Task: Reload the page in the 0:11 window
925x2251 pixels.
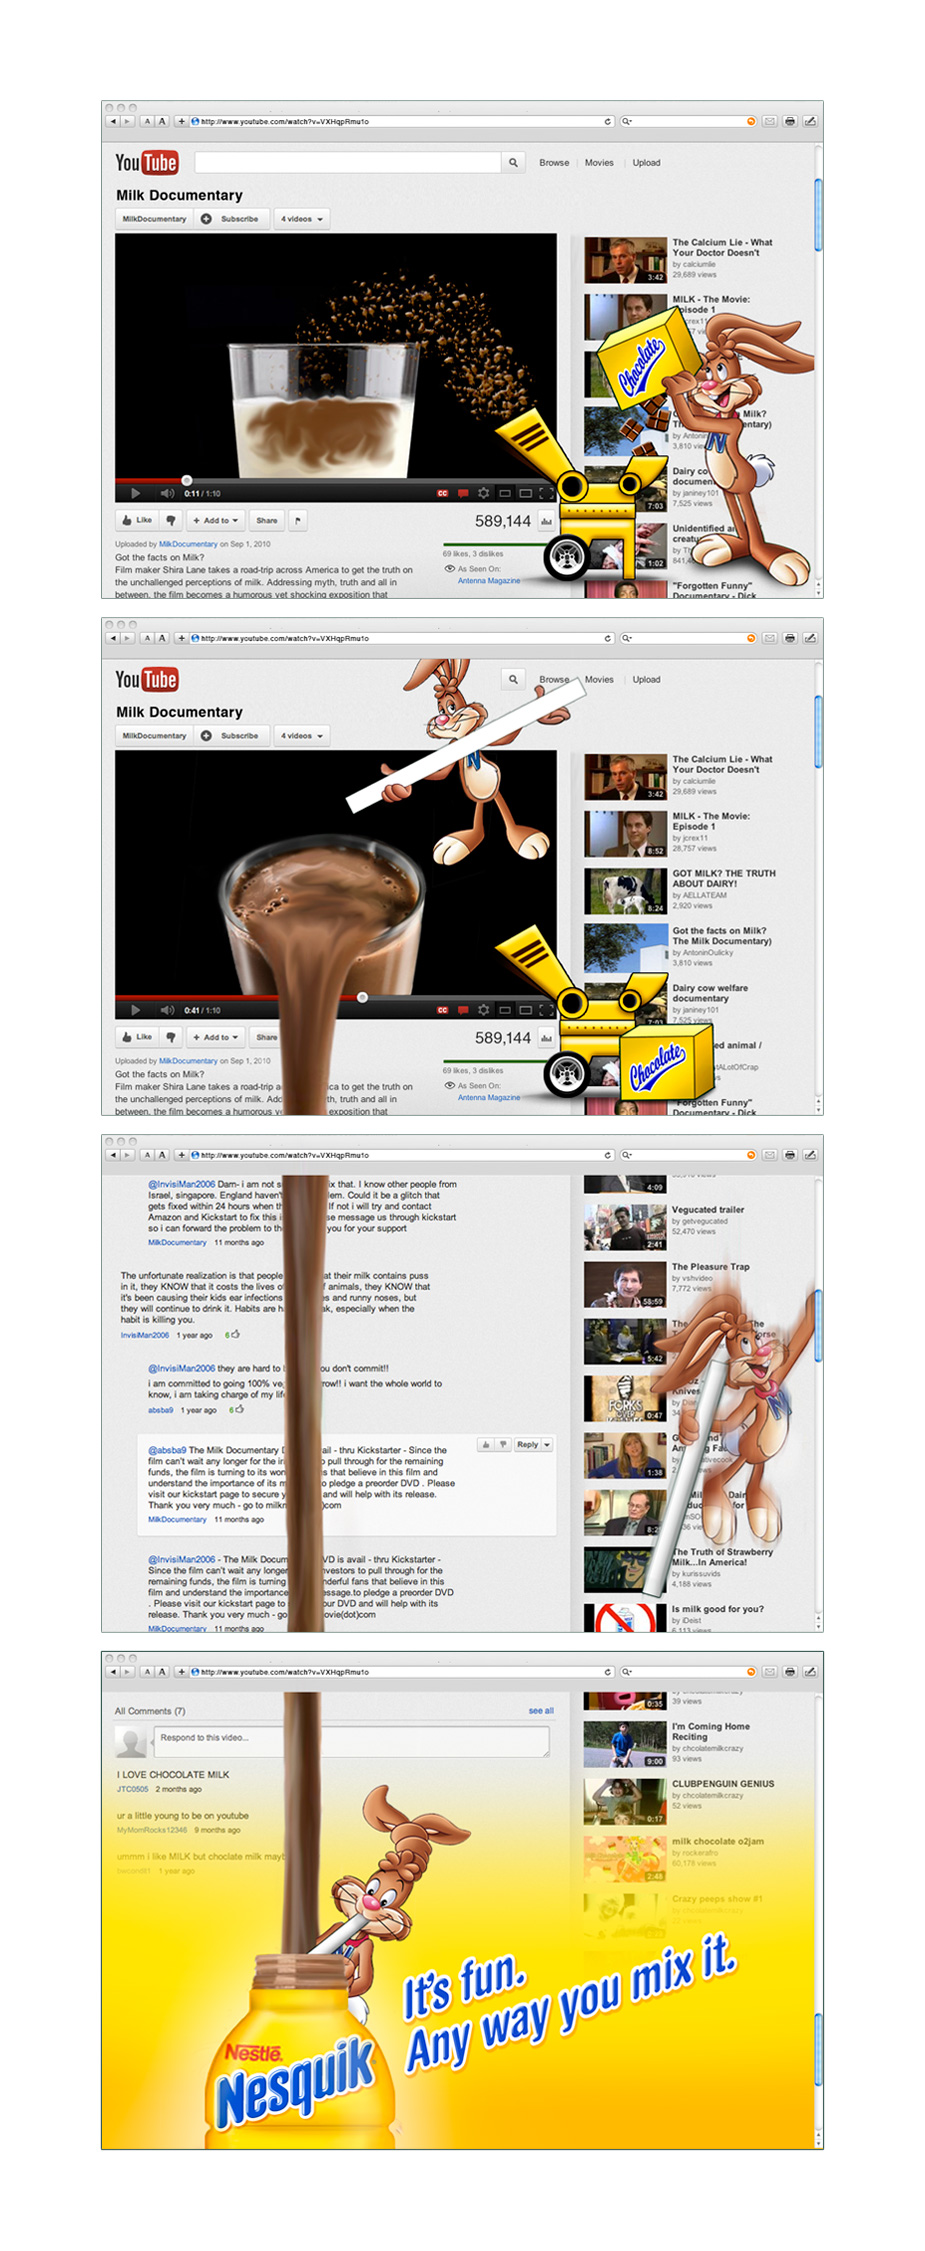Action: pyautogui.click(x=607, y=121)
